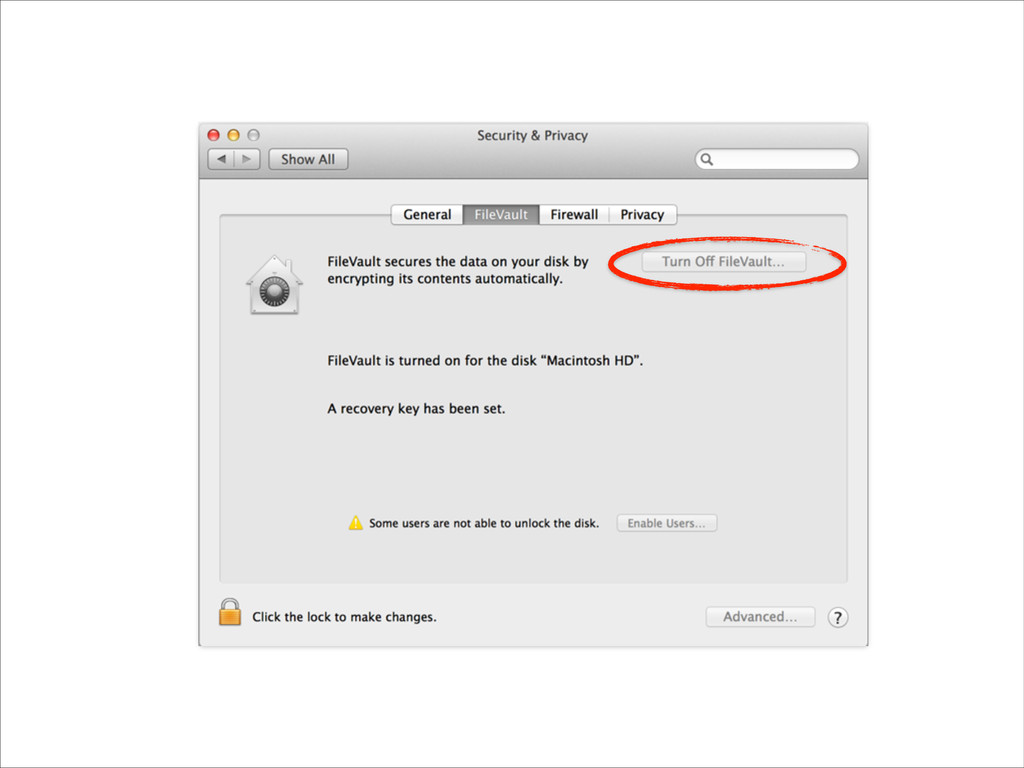Click the padlock icon to unlock changes
The image size is (1024, 768).
point(229,613)
